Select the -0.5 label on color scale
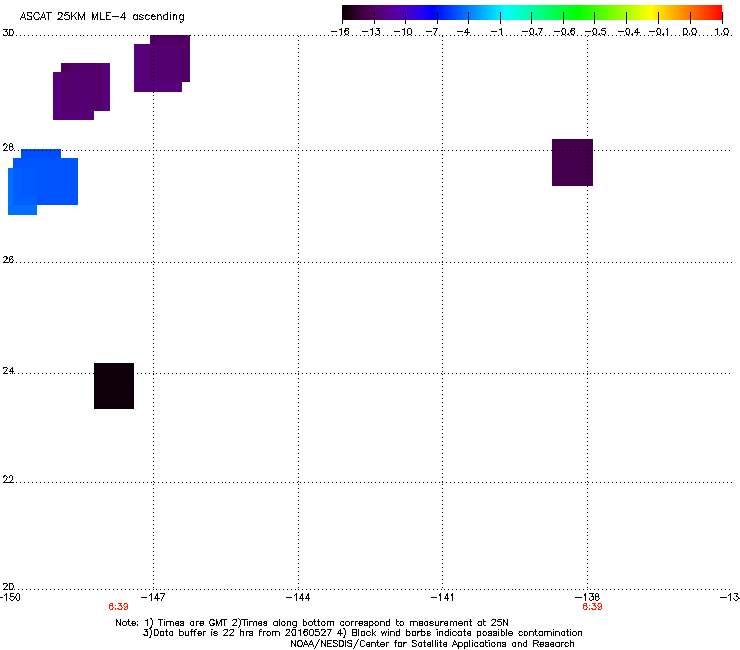Viewport: 740px width, 650px height. click(595, 32)
